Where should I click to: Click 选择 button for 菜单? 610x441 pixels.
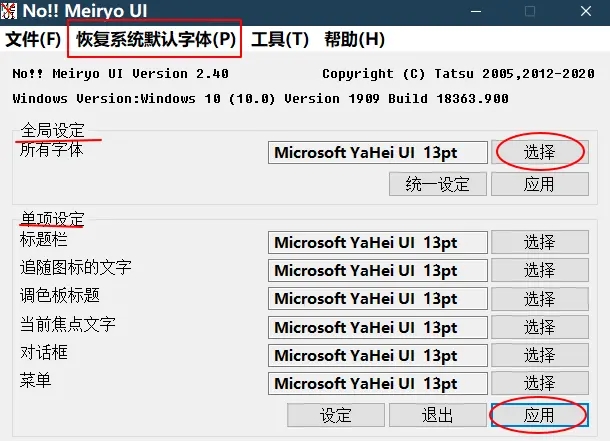(540, 383)
